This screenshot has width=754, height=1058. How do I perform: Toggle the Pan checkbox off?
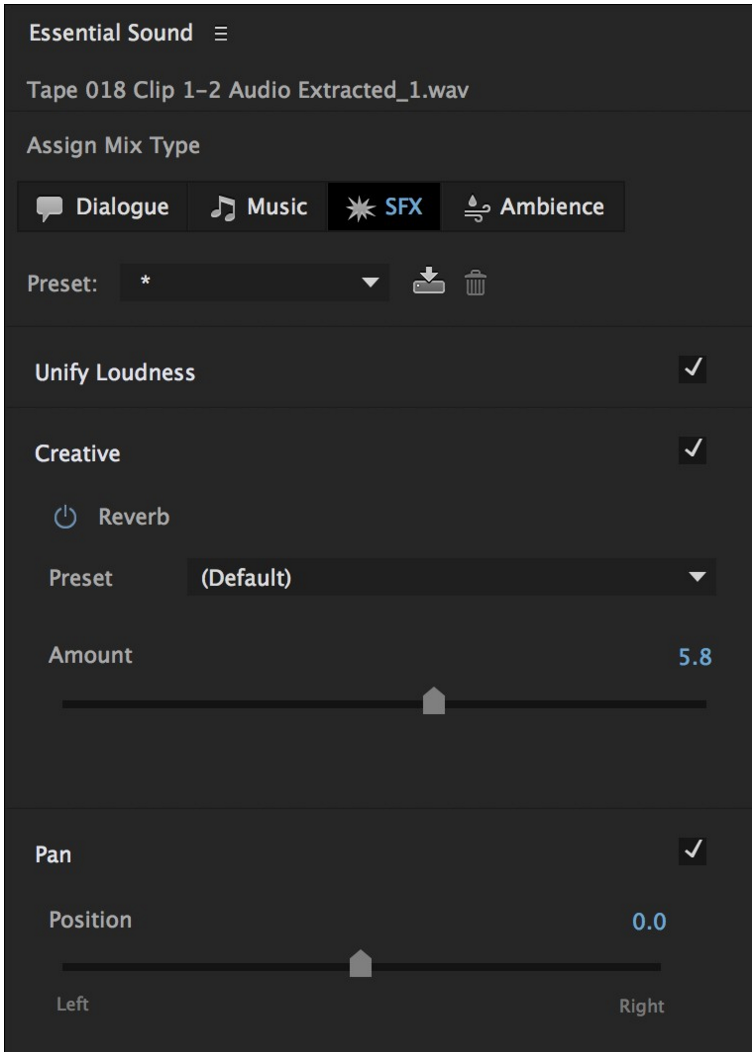coord(692,851)
